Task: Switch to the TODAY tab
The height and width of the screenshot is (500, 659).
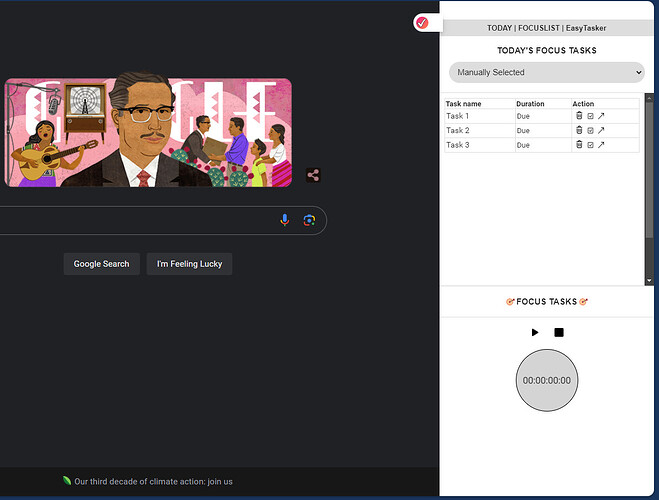Action: (x=499, y=28)
